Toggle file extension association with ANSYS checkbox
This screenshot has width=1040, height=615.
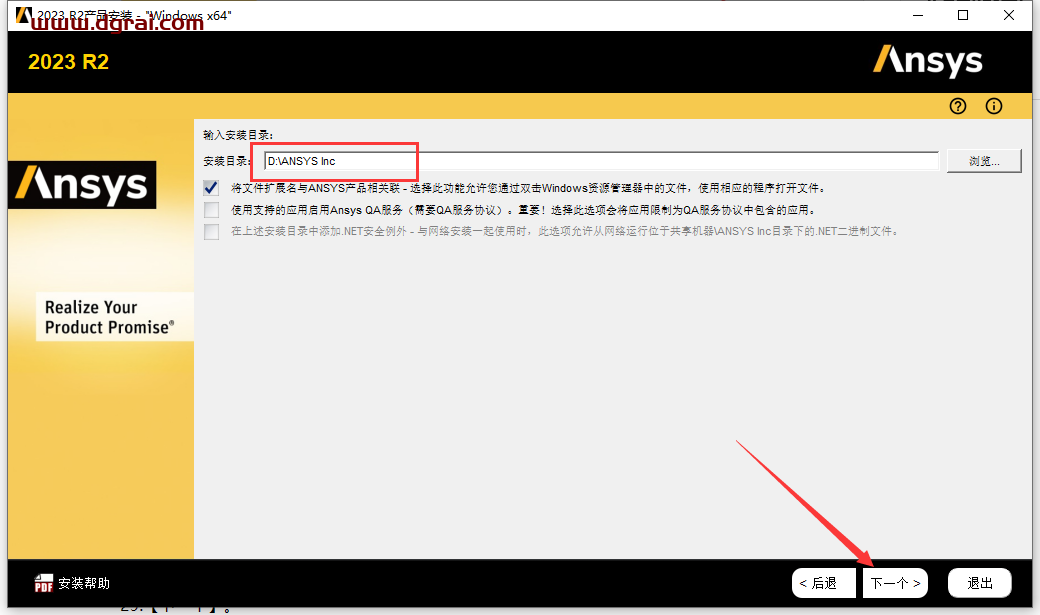tap(211, 188)
